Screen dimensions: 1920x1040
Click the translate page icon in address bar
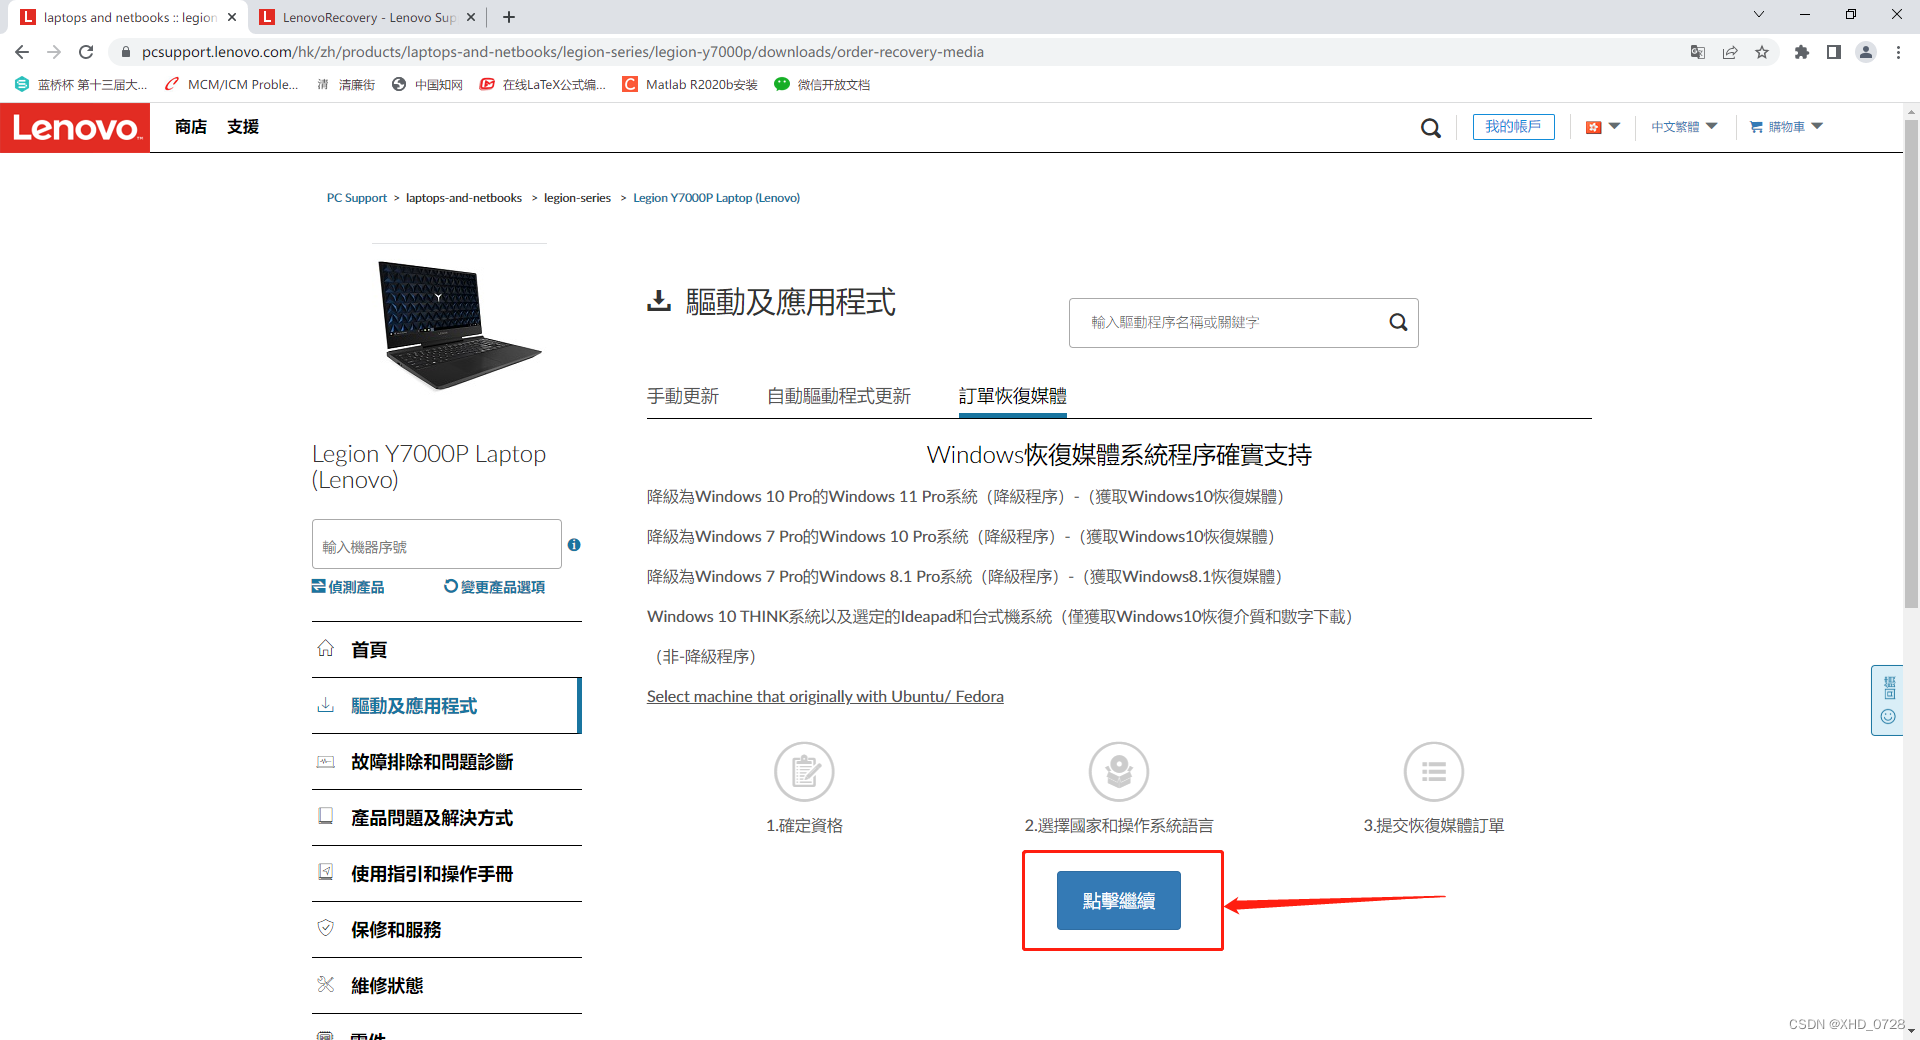pos(1698,52)
